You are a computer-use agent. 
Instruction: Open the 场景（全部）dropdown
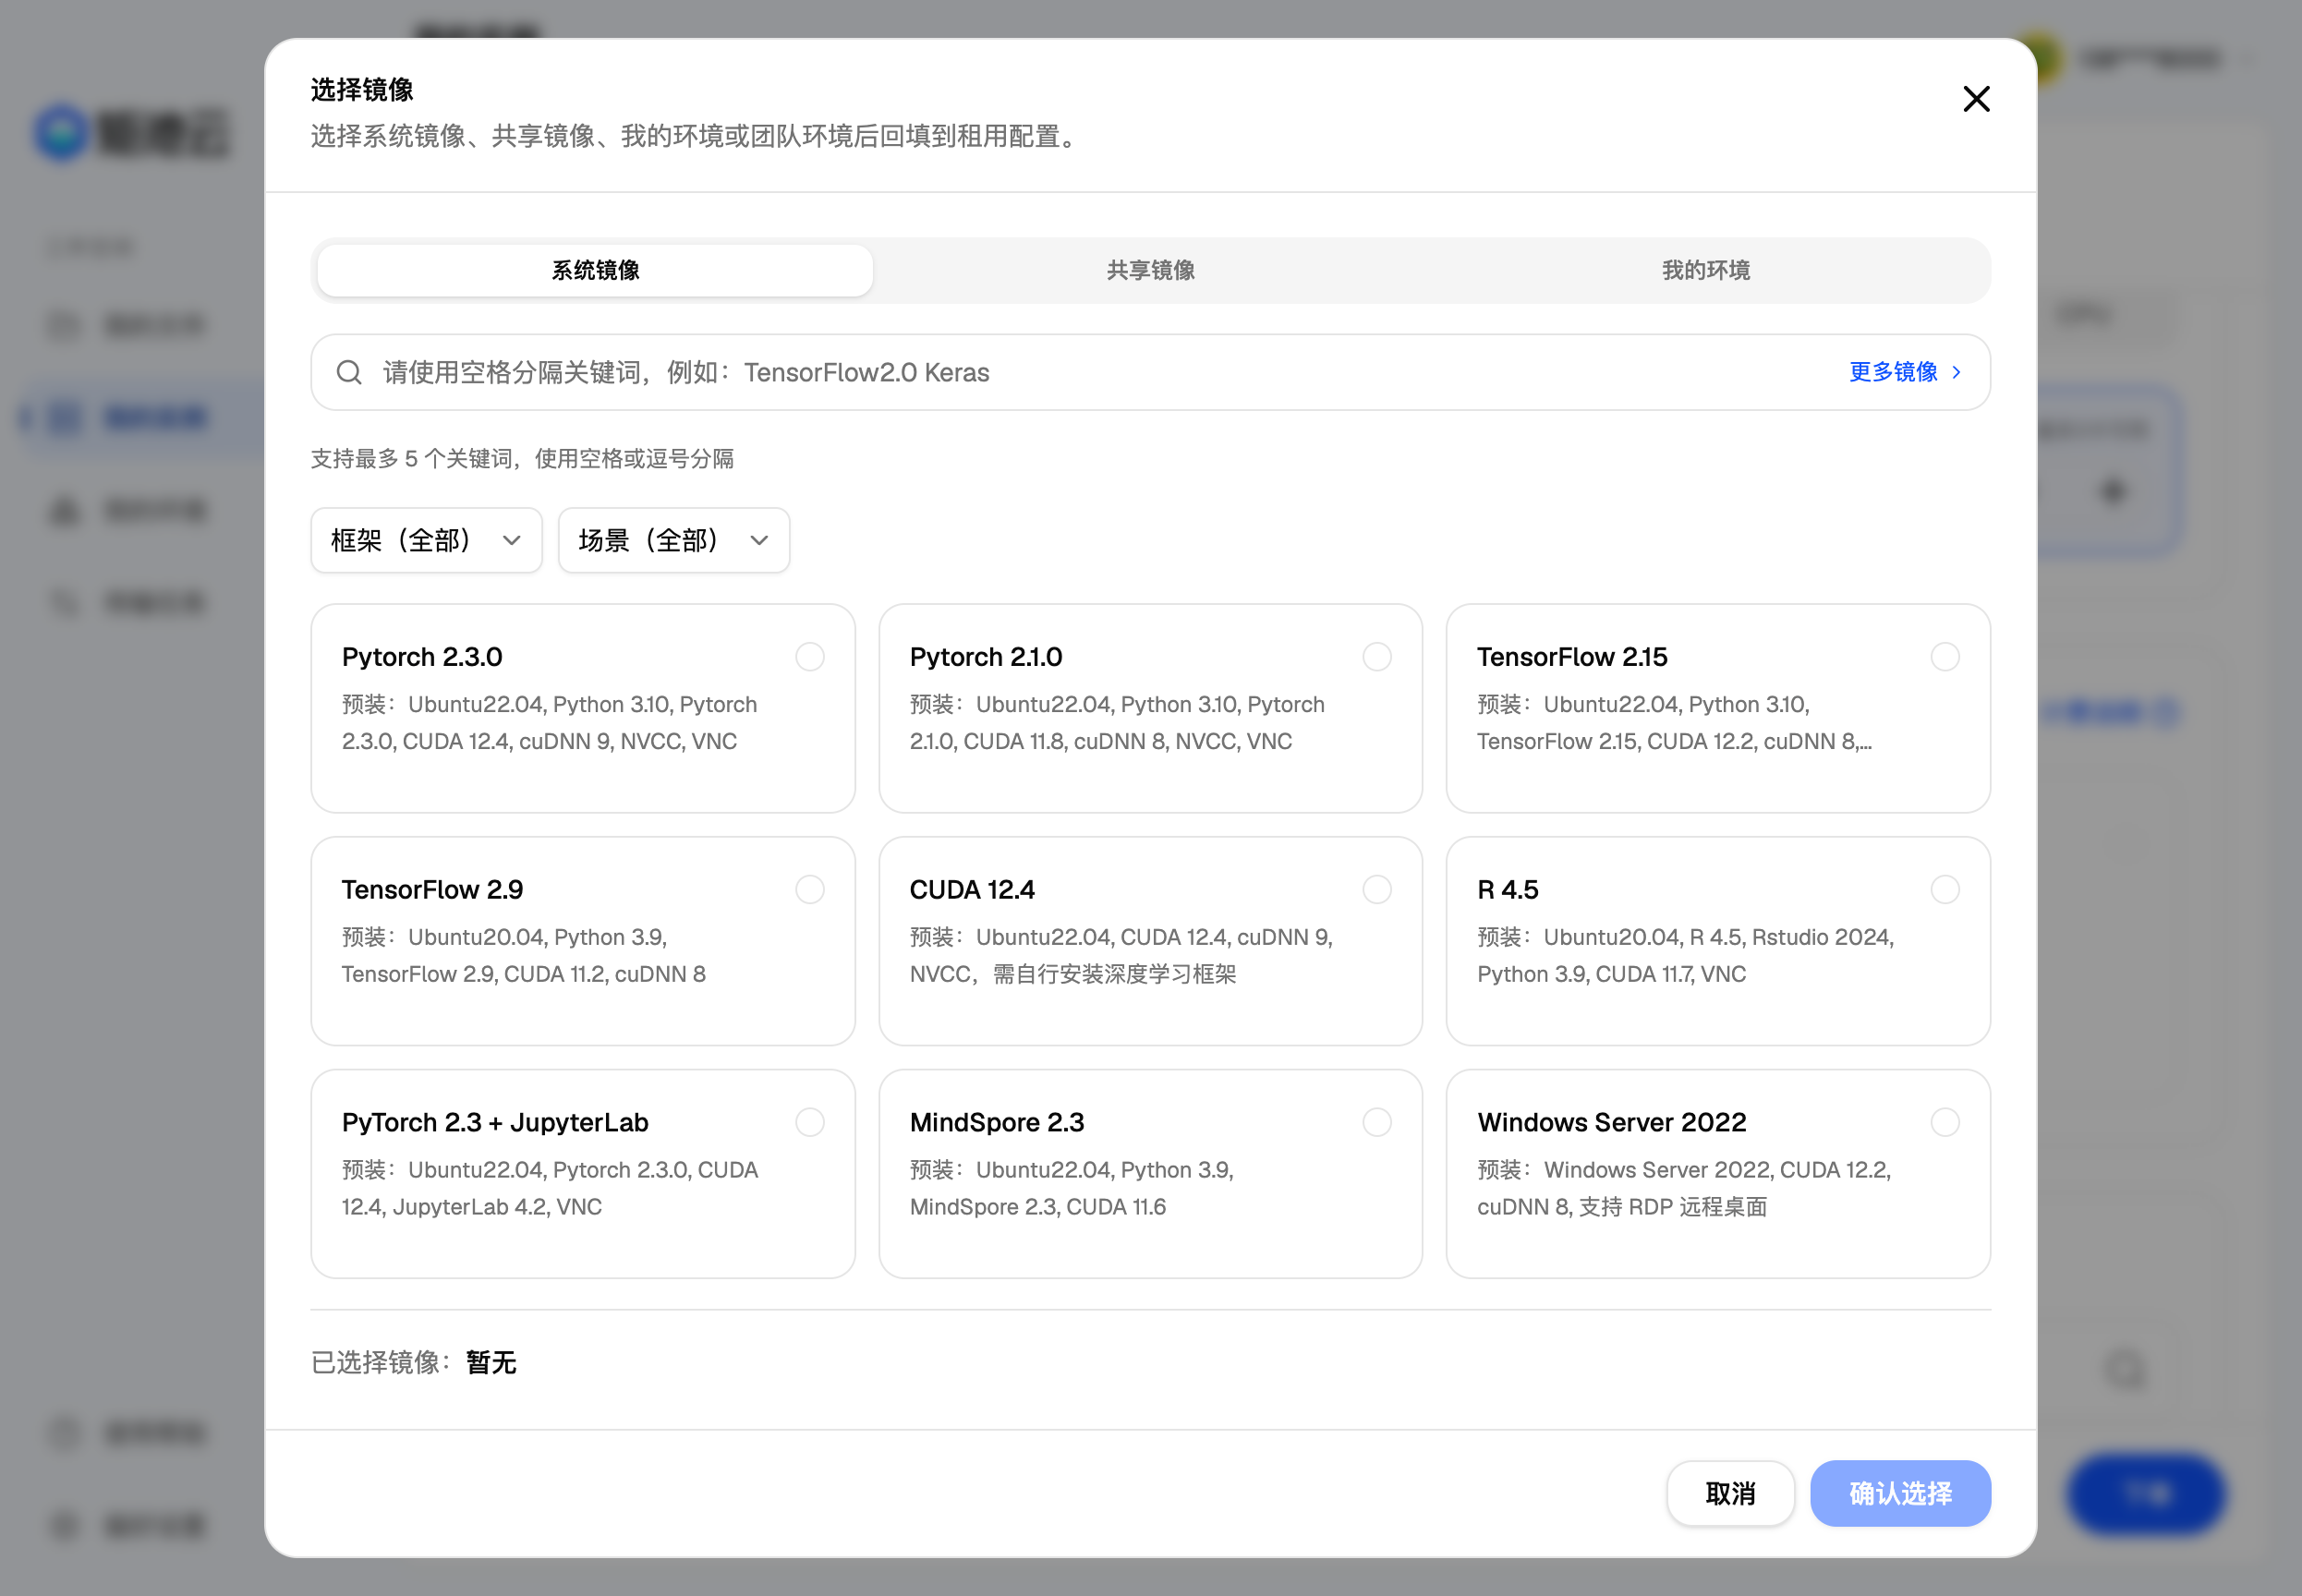click(x=674, y=540)
